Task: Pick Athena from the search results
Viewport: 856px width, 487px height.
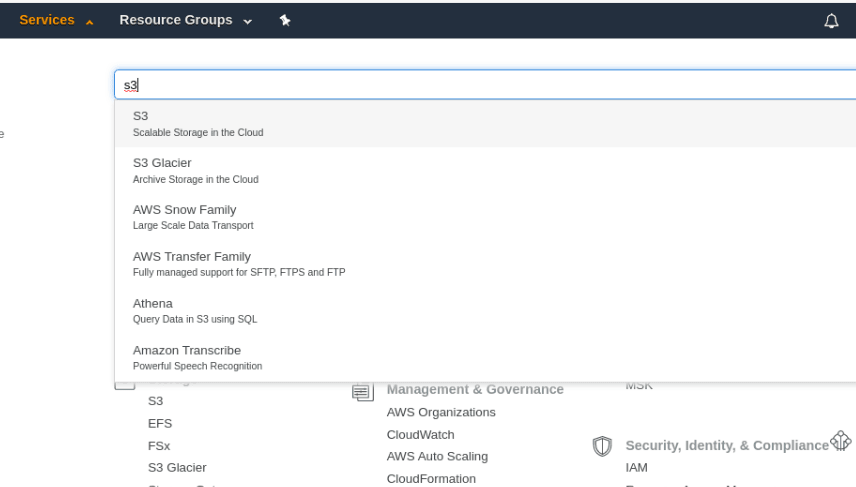Action: pos(485,311)
